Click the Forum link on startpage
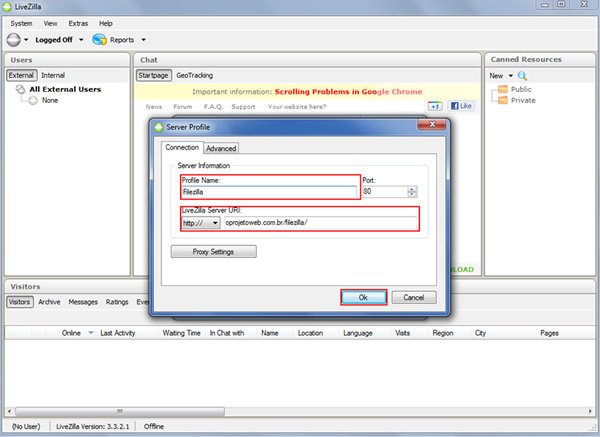The image size is (600, 437). (183, 107)
